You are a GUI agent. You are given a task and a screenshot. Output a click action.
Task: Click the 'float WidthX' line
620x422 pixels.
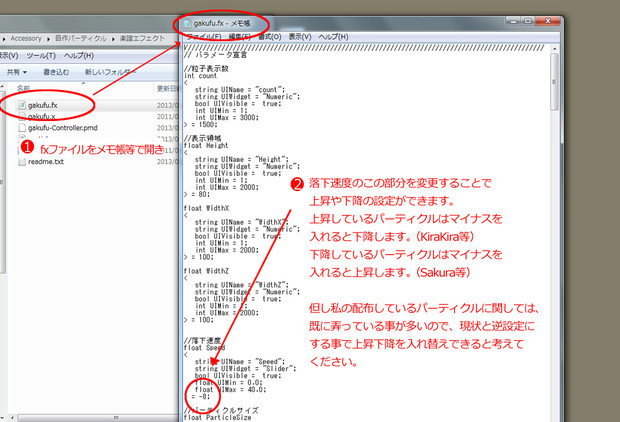coord(206,208)
